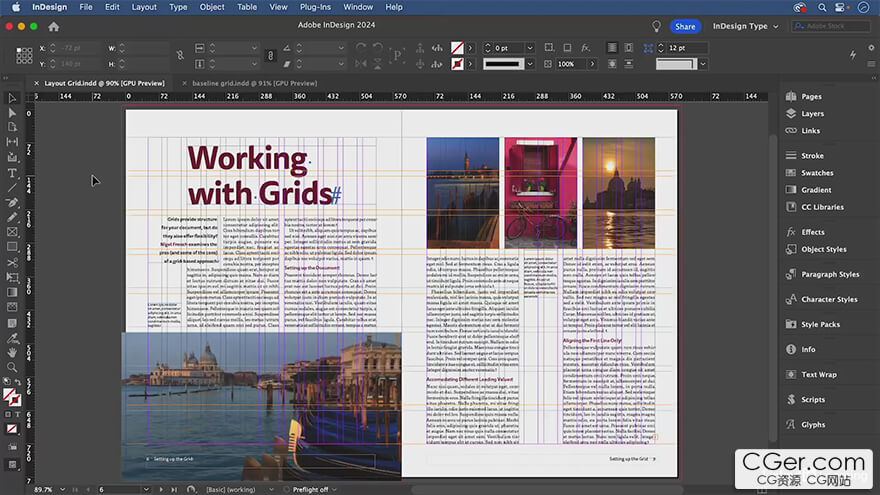This screenshot has height=495, width=880.
Task: Open the stroke style dropdown
Action: pyautogui.click(x=530, y=64)
